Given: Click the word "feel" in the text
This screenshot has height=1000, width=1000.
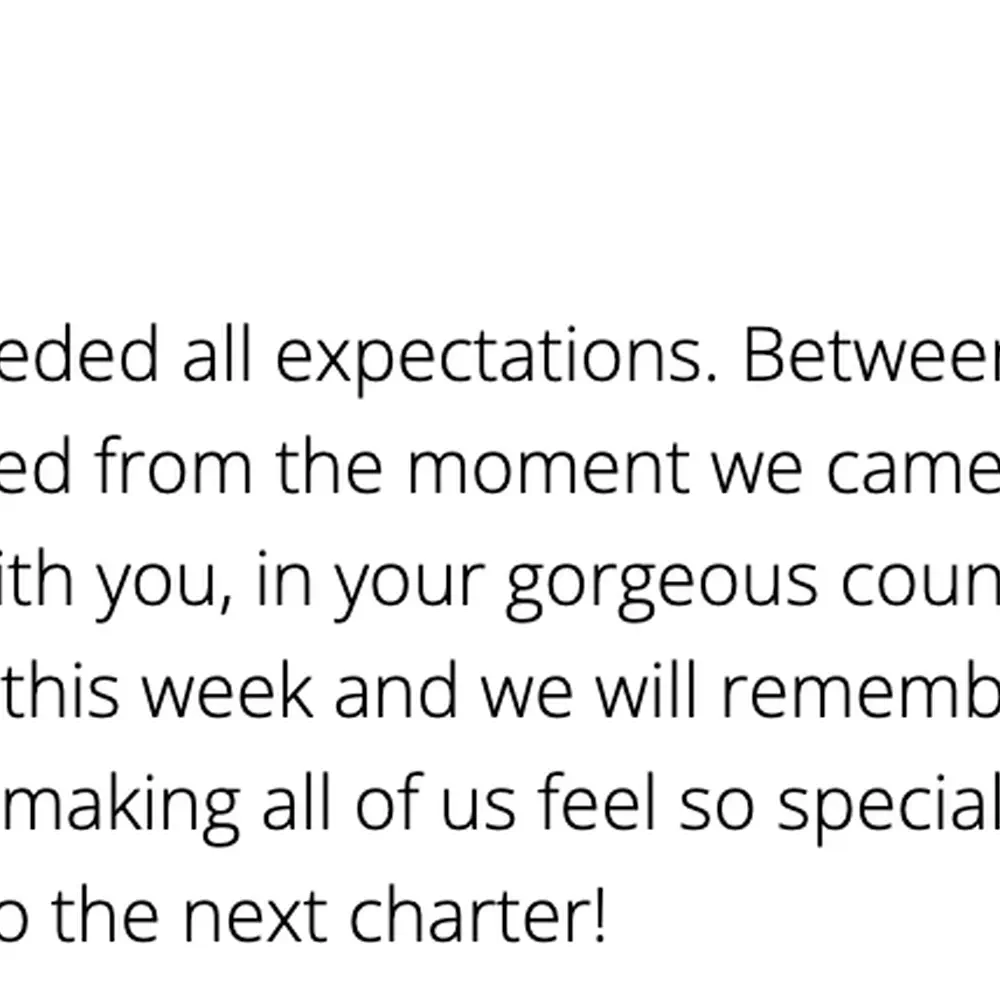Looking at the screenshot, I should coord(597,802).
